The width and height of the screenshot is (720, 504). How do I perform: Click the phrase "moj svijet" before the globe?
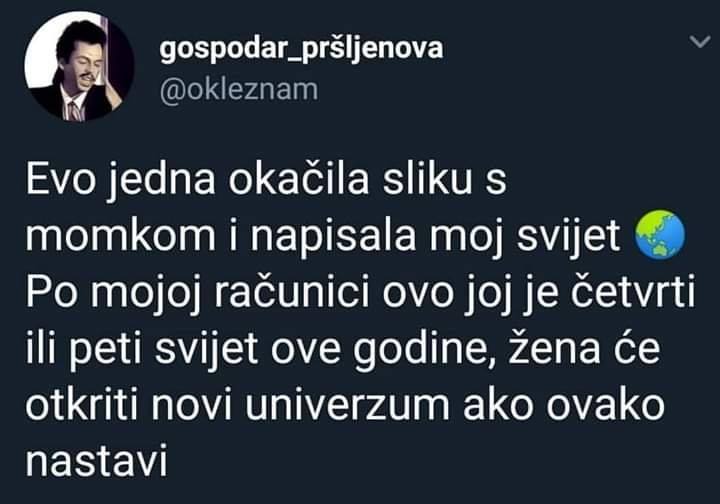pos(524,238)
